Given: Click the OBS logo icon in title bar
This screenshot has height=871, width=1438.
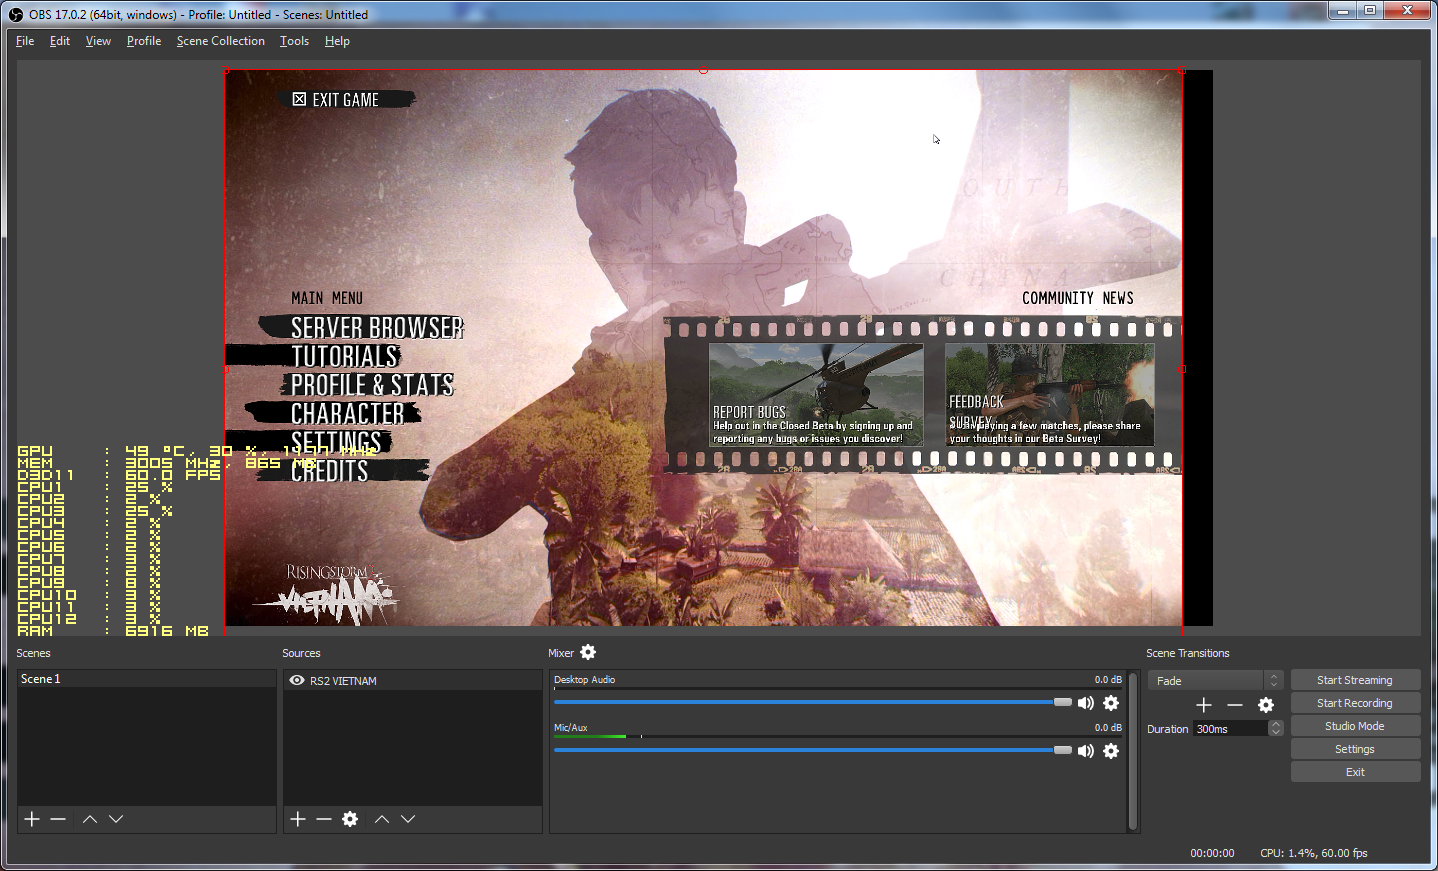Looking at the screenshot, I should click(x=15, y=14).
